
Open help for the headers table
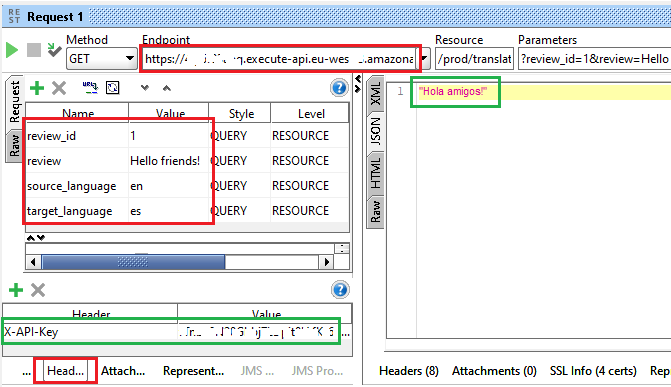pyautogui.click(x=340, y=290)
